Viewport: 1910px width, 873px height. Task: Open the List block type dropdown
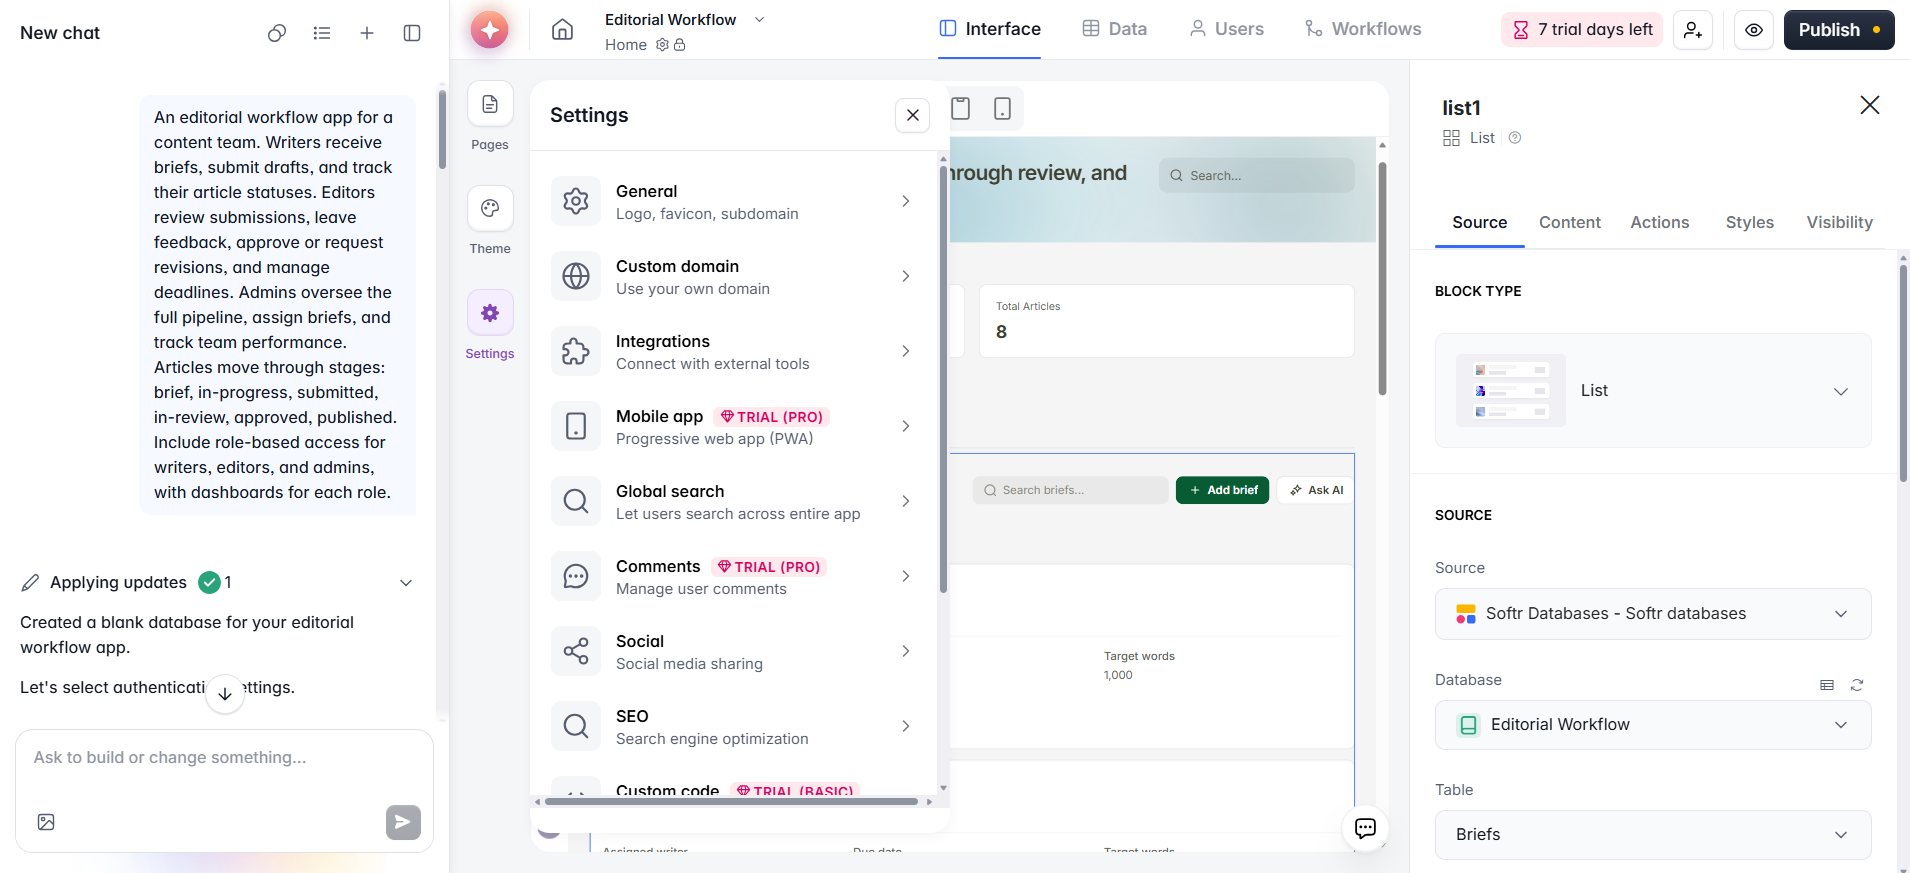[1653, 391]
